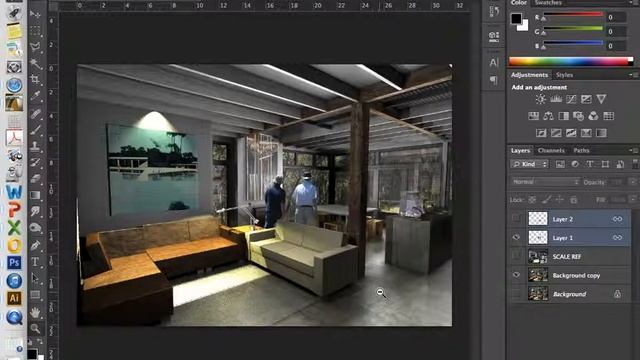The height and width of the screenshot is (360, 640).
Task: Open the Layers panel options menu
Action: [x=633, y=150]
